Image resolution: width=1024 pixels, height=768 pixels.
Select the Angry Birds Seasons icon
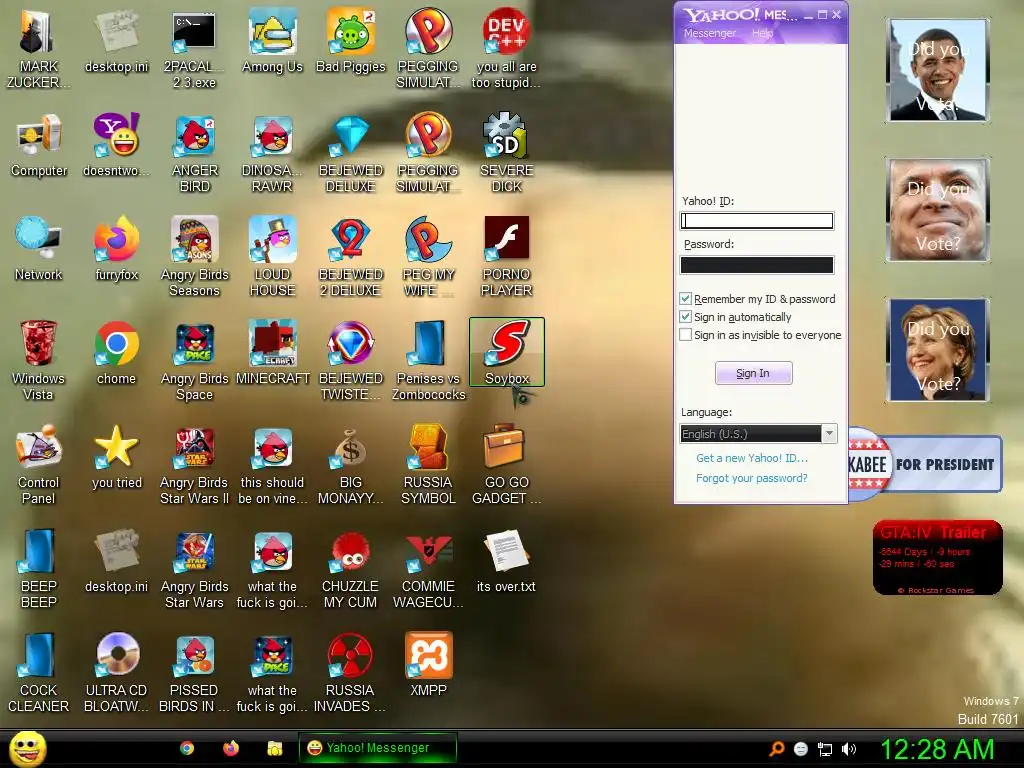194,257
